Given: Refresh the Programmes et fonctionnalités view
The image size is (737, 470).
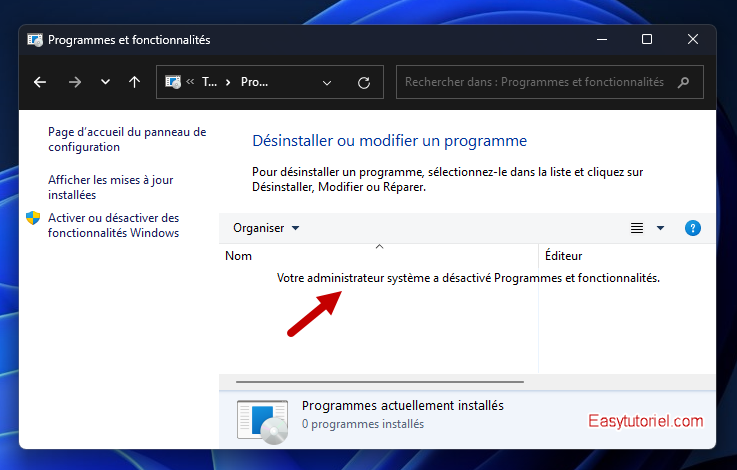Looking at the screenshot, I should coord(364,83).
